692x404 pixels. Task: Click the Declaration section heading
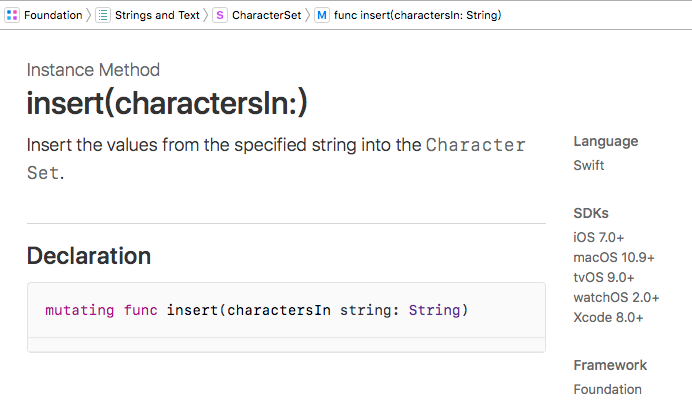pyautogui.click(x=89, y=256)
